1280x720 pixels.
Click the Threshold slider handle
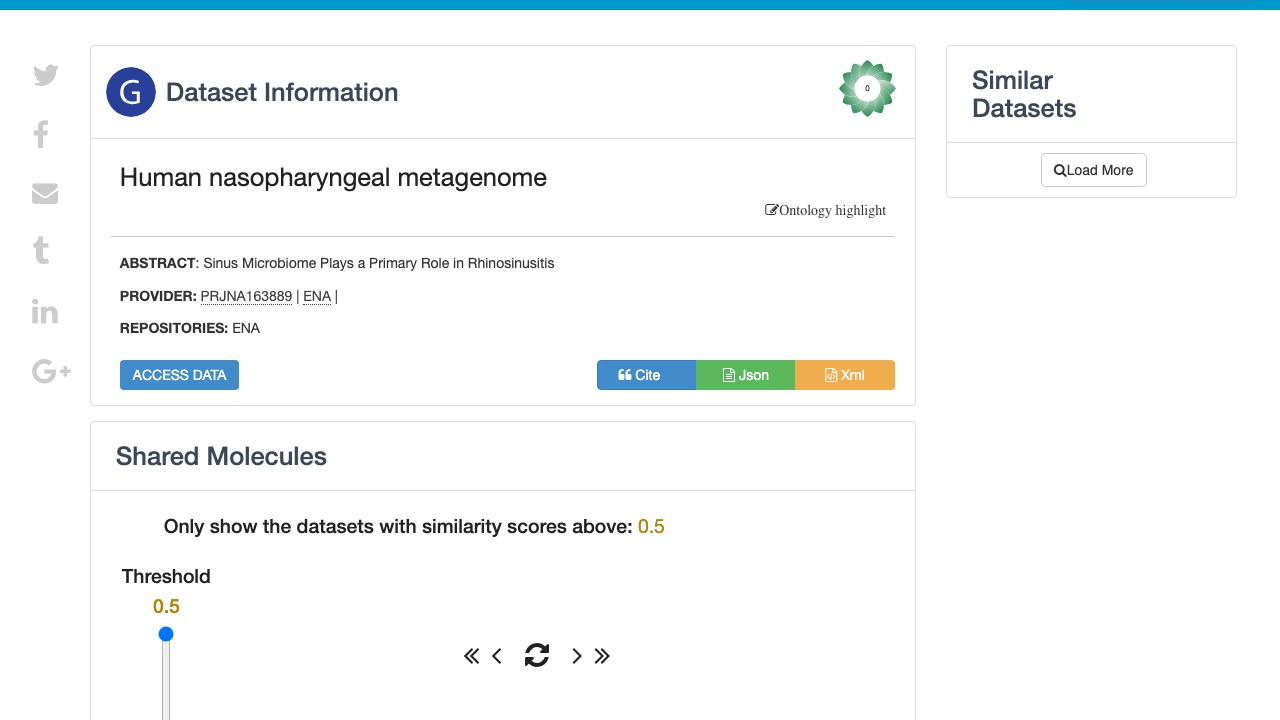[x=166, y=634]
